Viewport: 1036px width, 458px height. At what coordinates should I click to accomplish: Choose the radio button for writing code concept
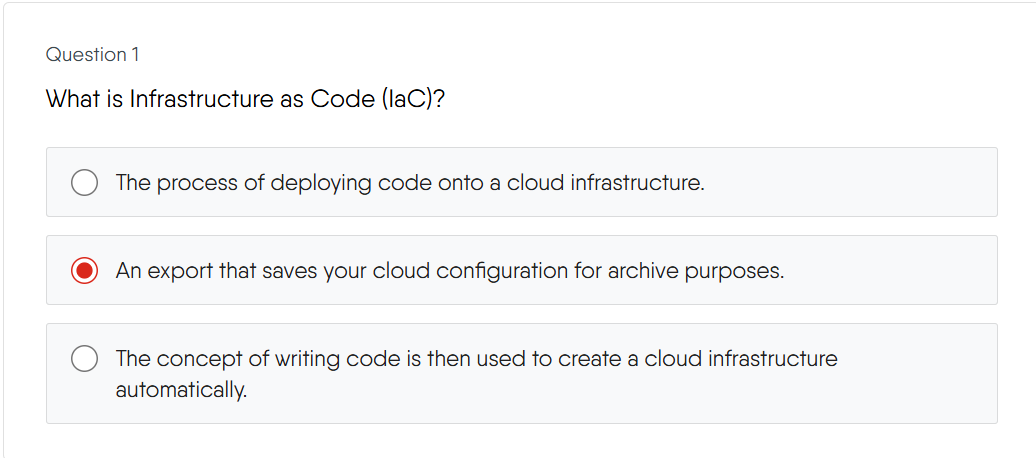(x=84, y=359)
